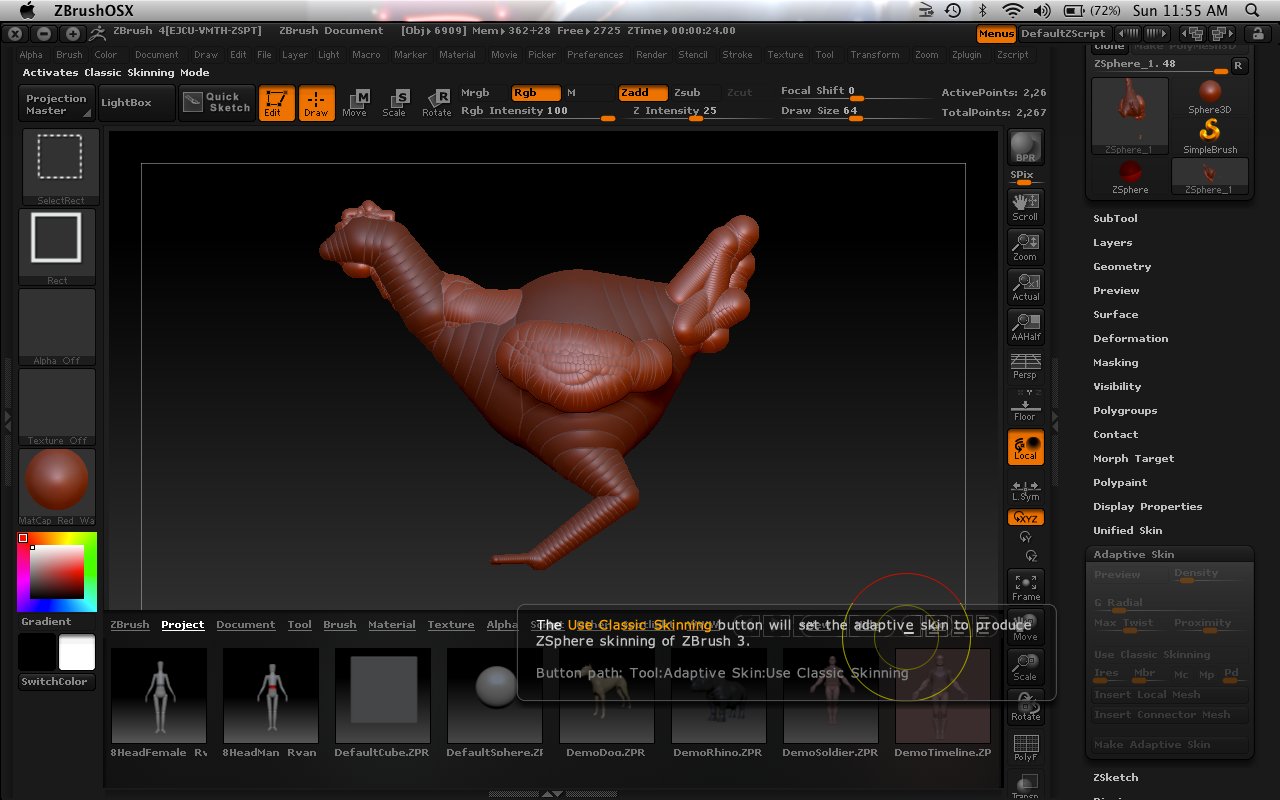Select the Edit mode icon
The image size is (1280, 800).
(276, 103)
